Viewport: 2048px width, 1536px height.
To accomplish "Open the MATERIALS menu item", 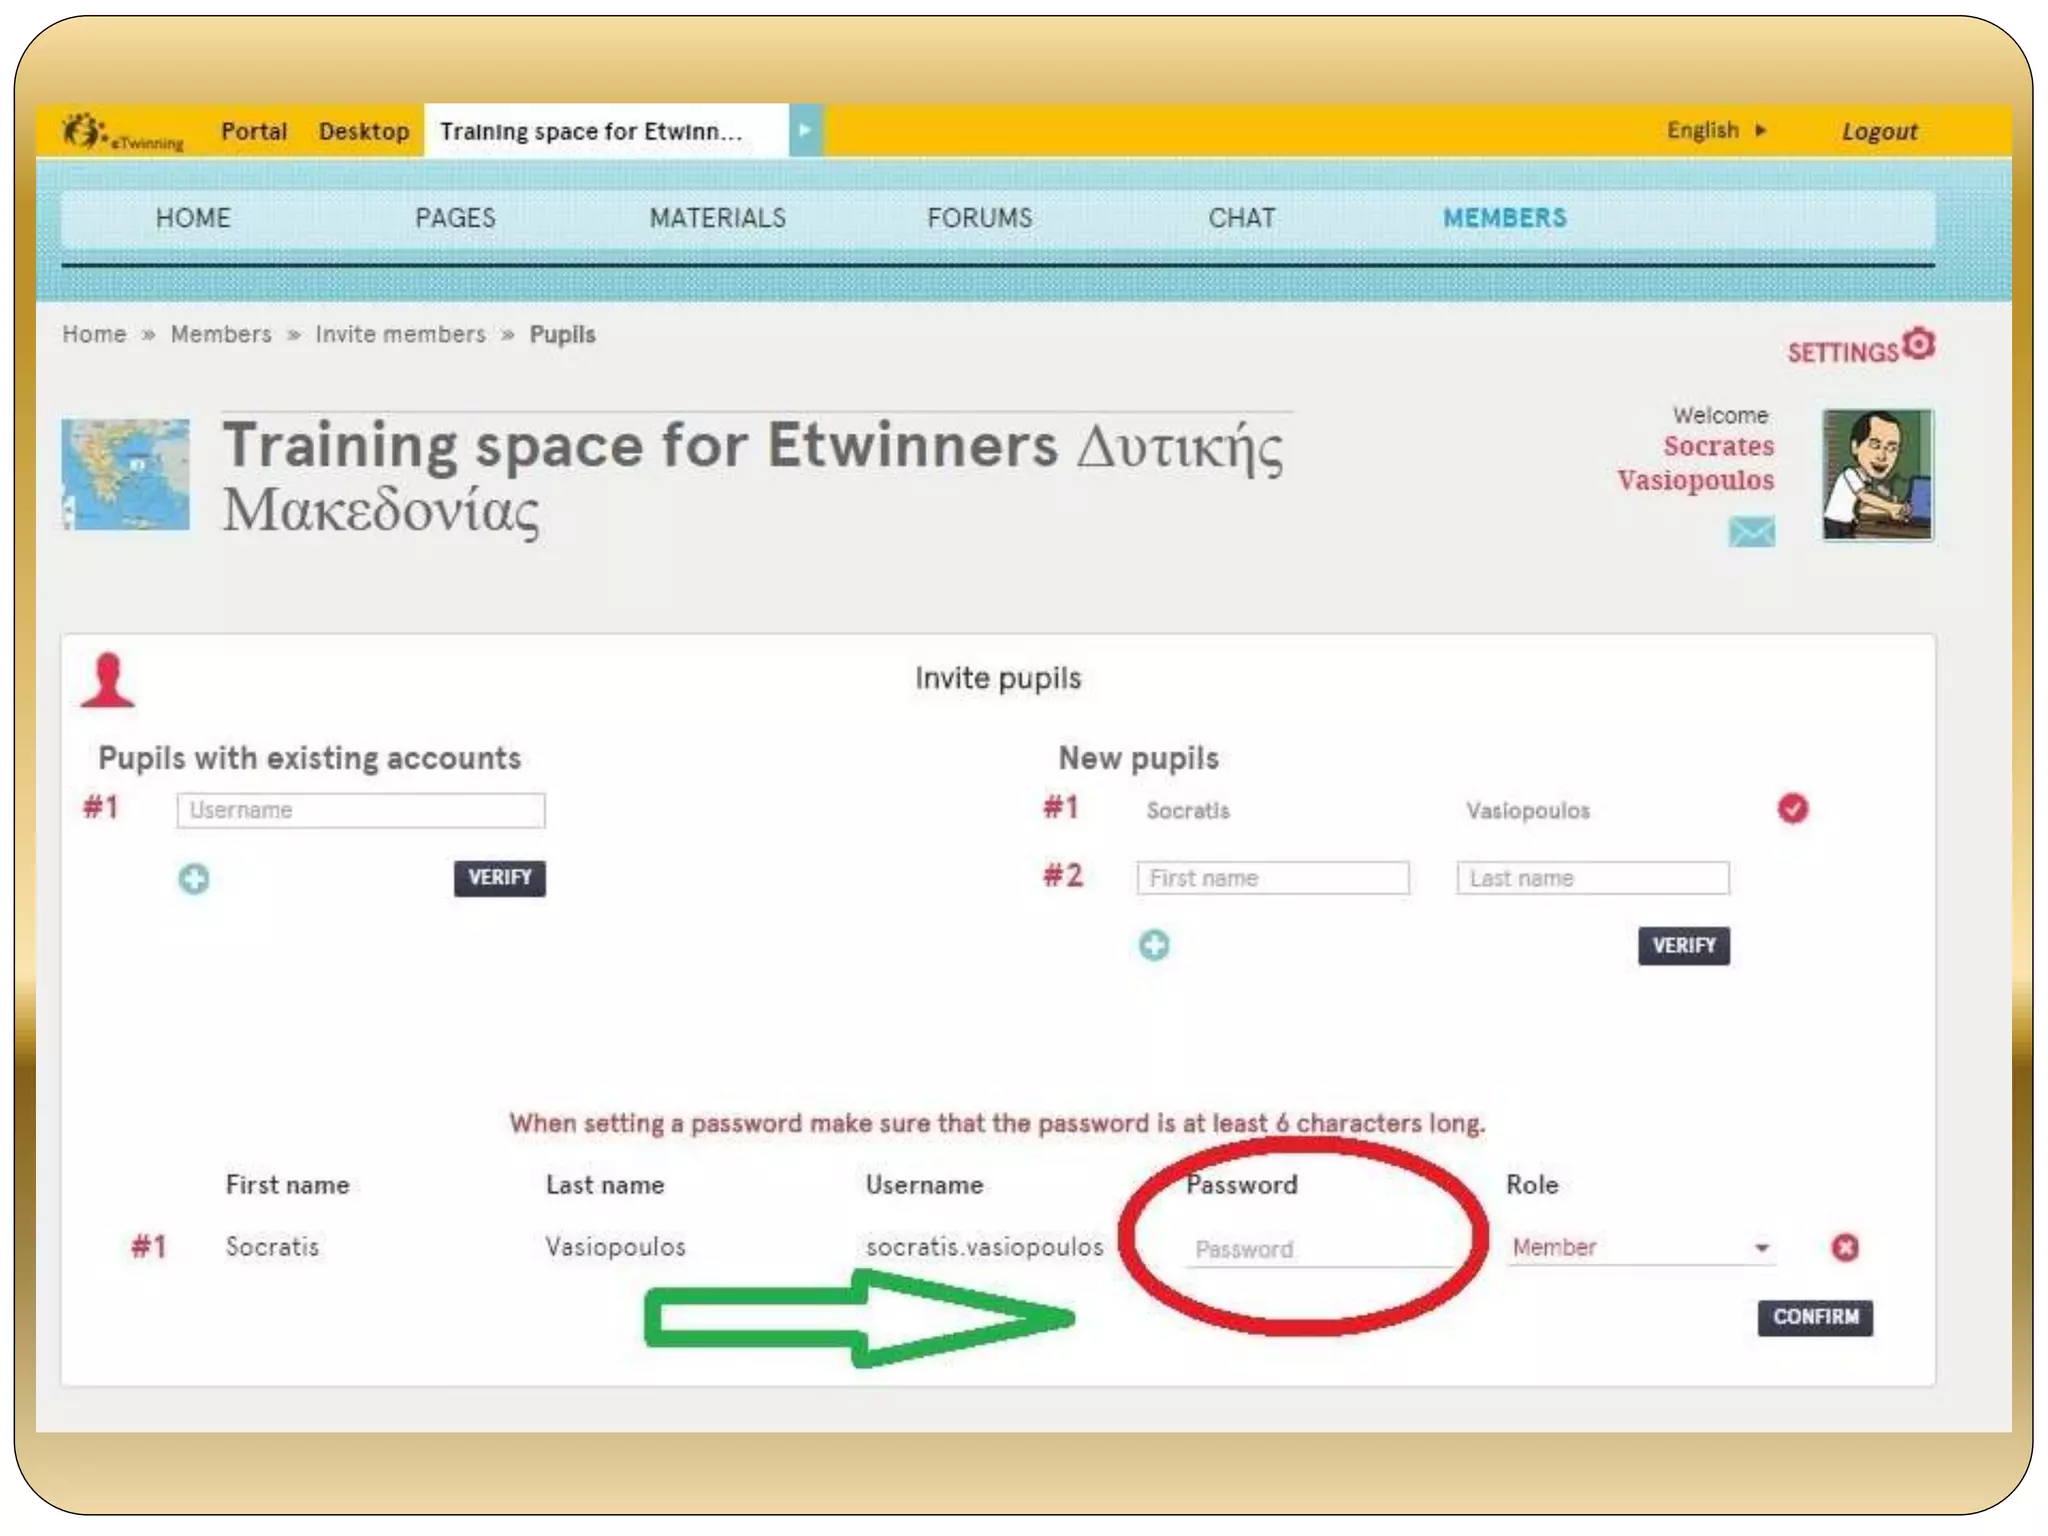I will [x=717, y=218].
